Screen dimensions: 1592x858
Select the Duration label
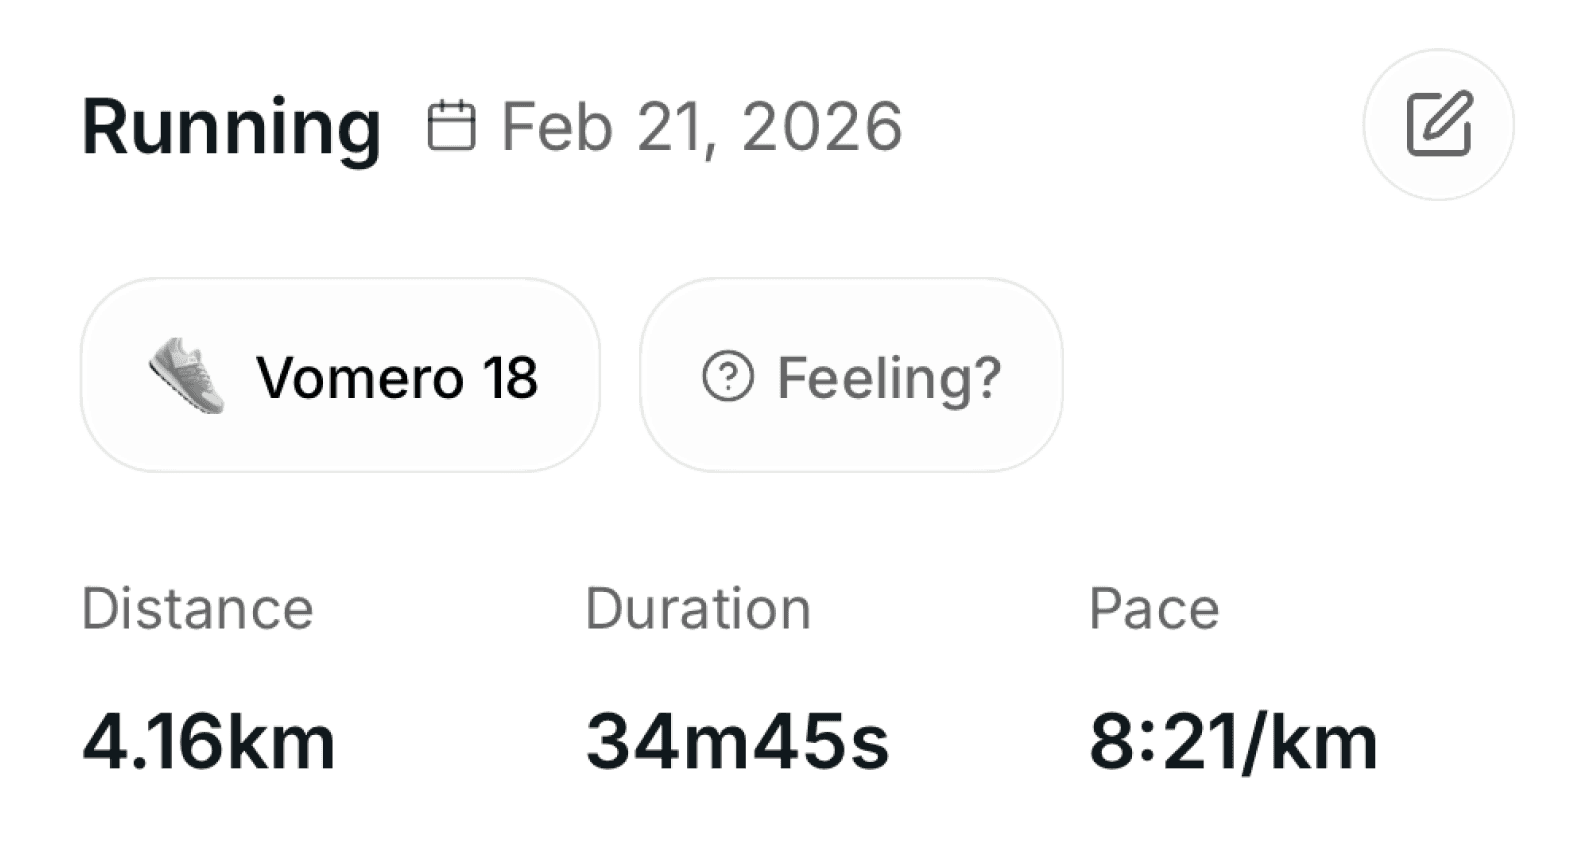coord(698,608)
